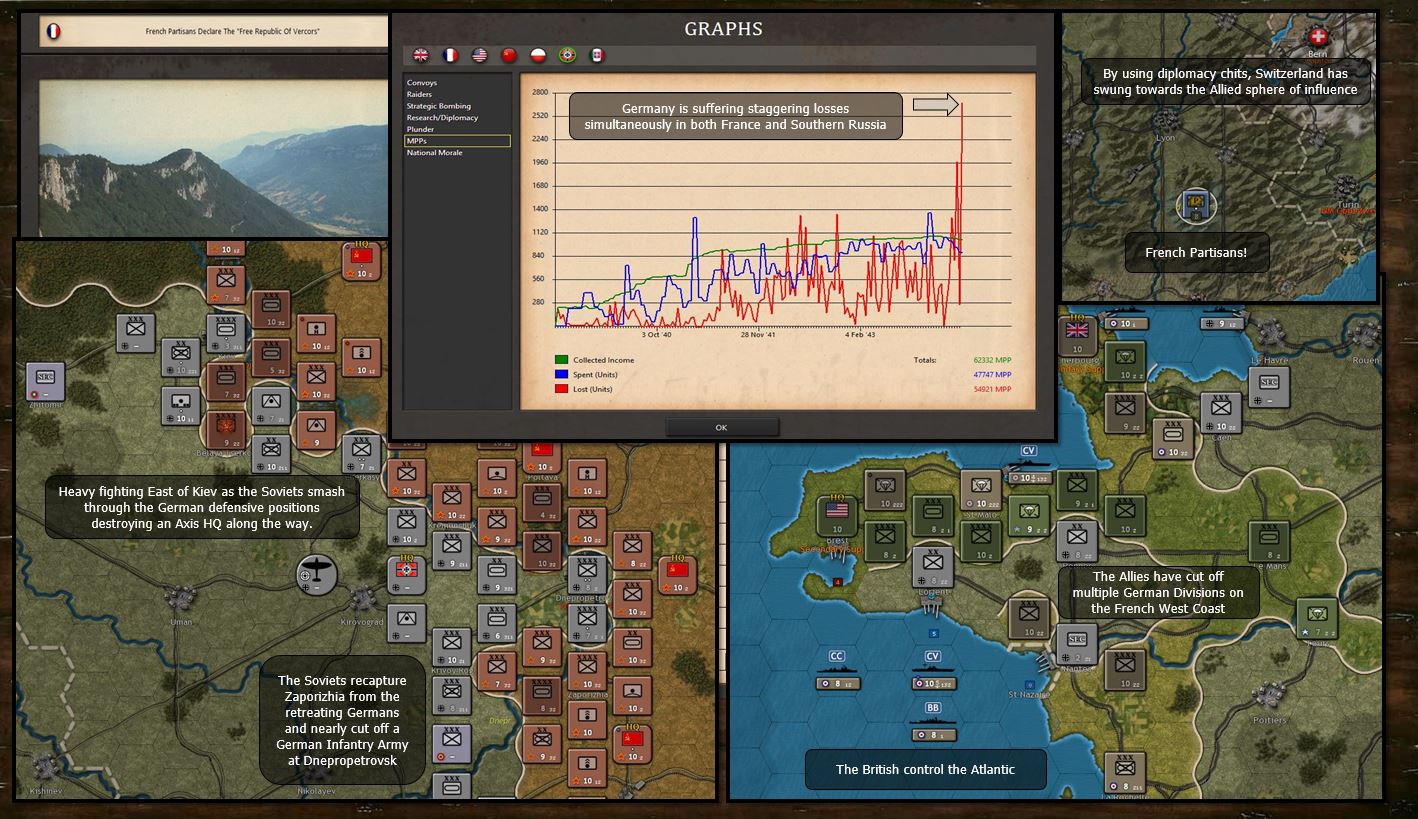Select the German unit on Lorient

click(933, 566)
